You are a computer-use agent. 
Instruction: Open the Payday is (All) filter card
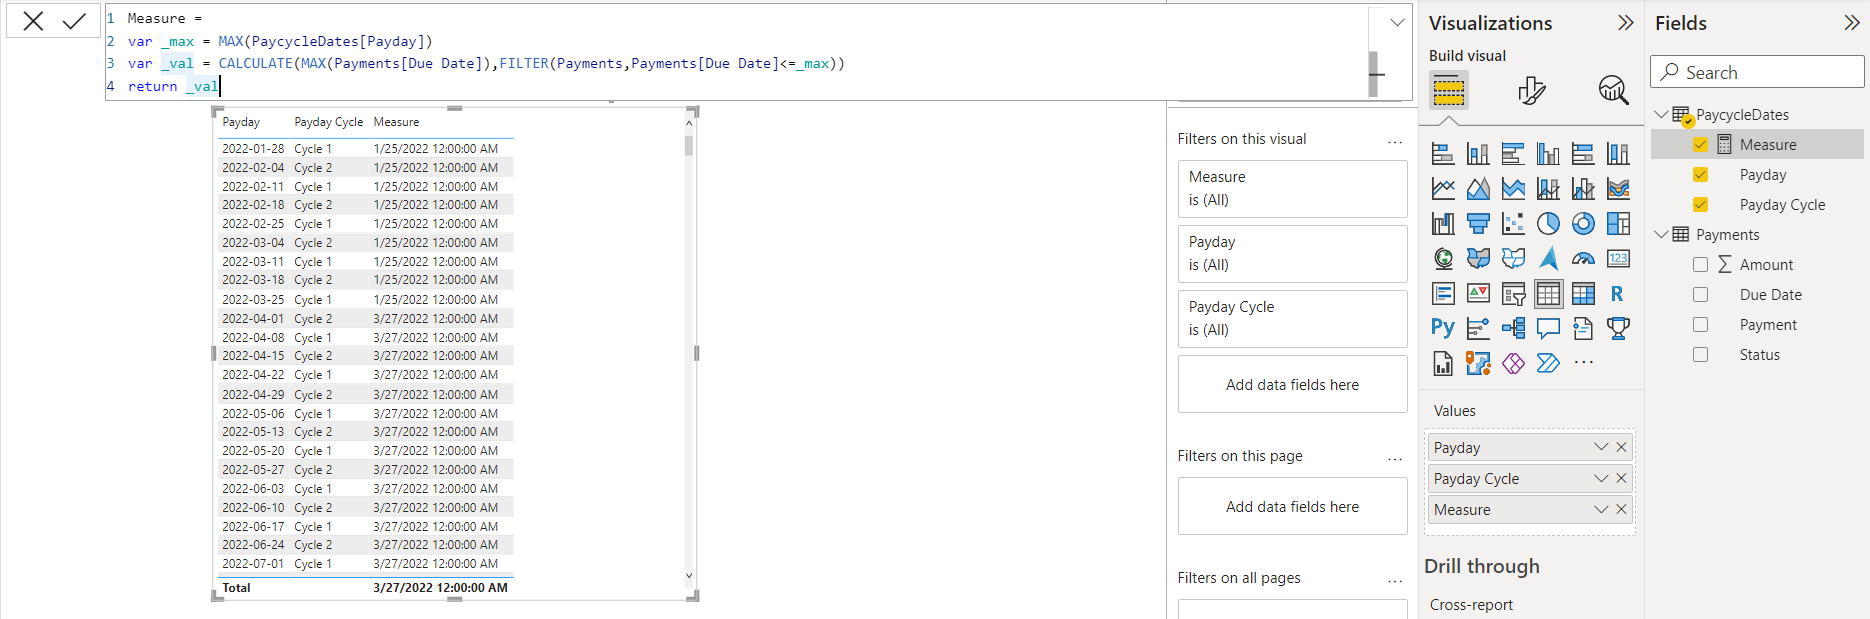(1292, 253)
